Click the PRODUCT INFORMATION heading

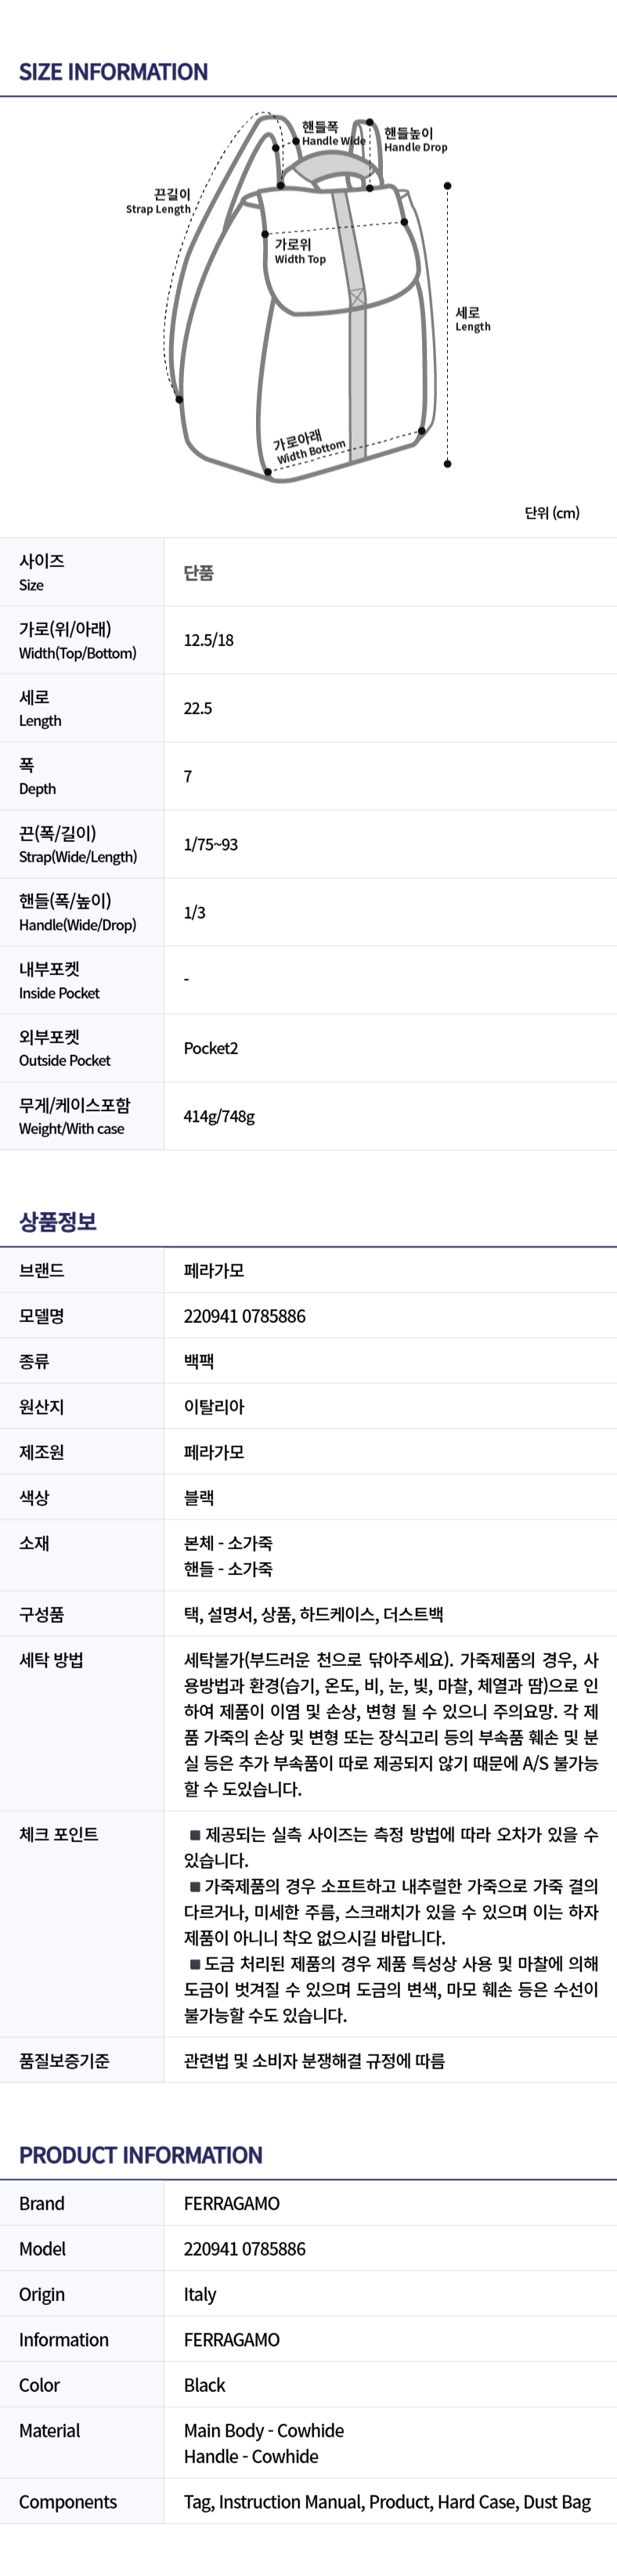(x=140, y=2155)
